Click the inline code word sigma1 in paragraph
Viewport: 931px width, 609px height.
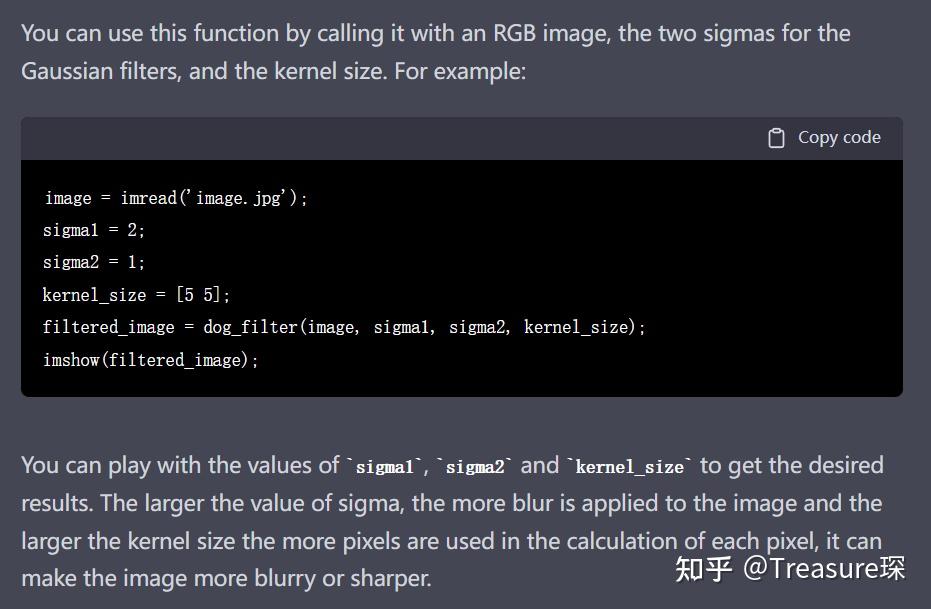[x=384, y=467]
